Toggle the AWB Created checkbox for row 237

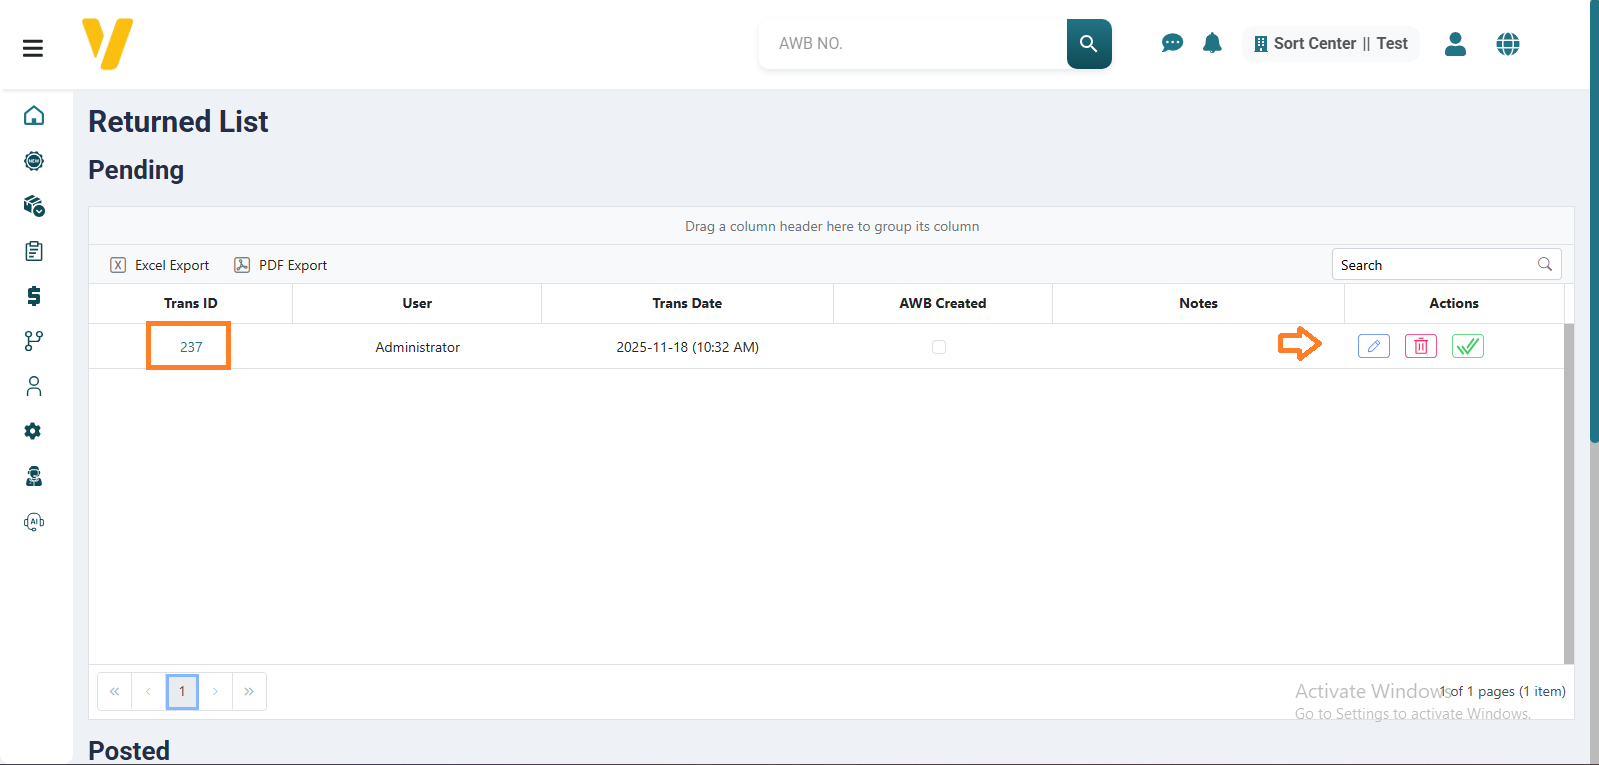click(x=939, y=347)
